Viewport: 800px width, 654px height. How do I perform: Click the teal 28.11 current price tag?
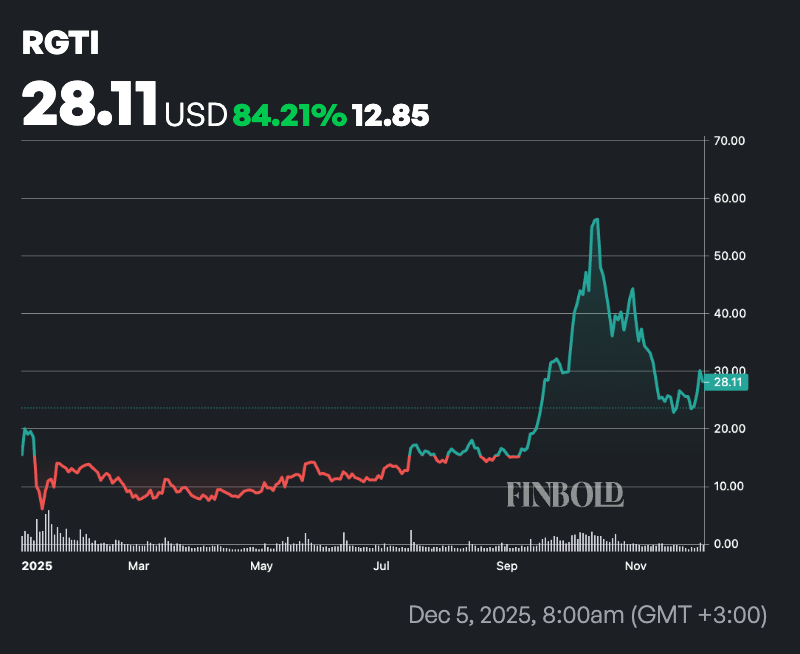726,381
